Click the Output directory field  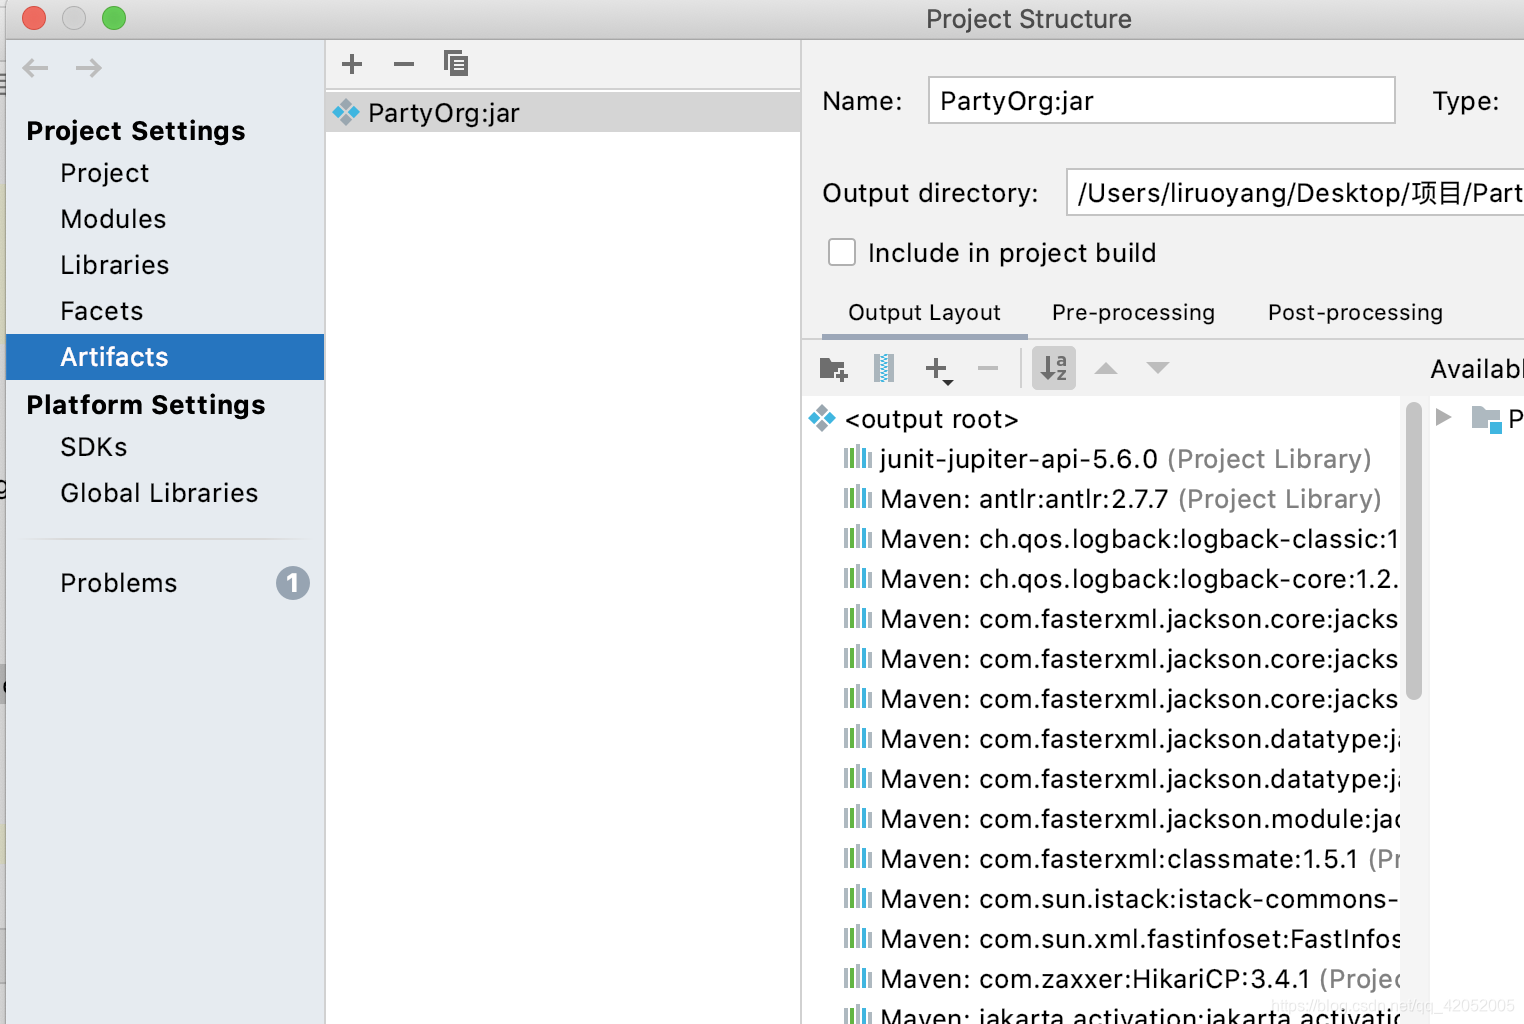(x=1295, y=192)
